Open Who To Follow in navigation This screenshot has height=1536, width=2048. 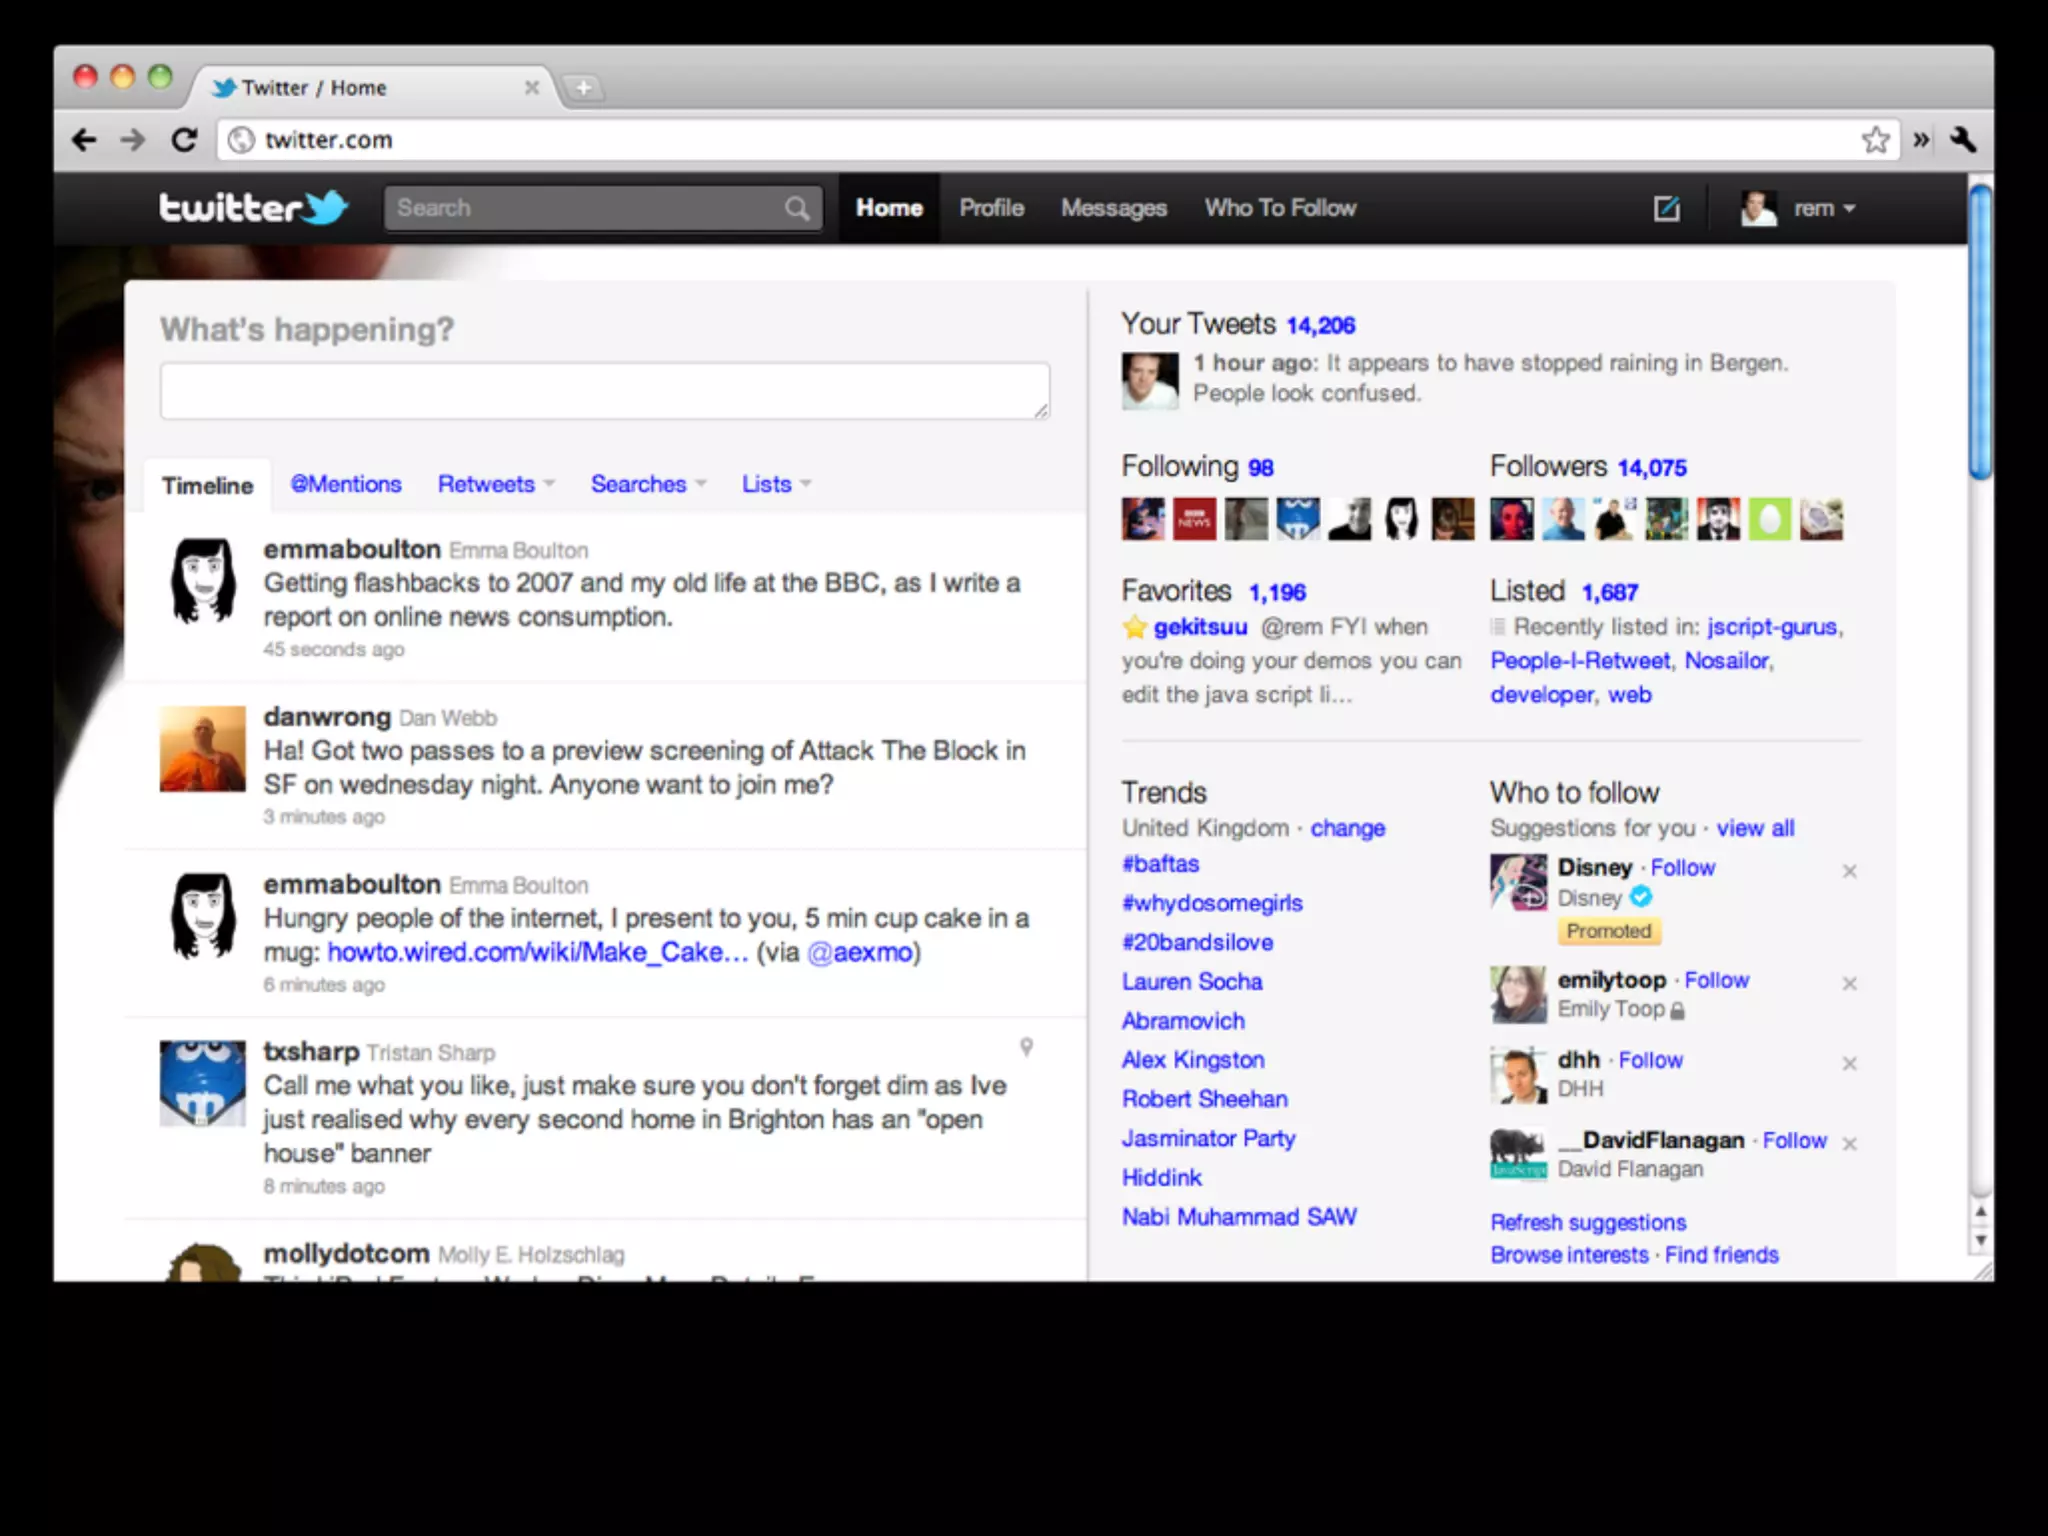tap(1280, 208)
